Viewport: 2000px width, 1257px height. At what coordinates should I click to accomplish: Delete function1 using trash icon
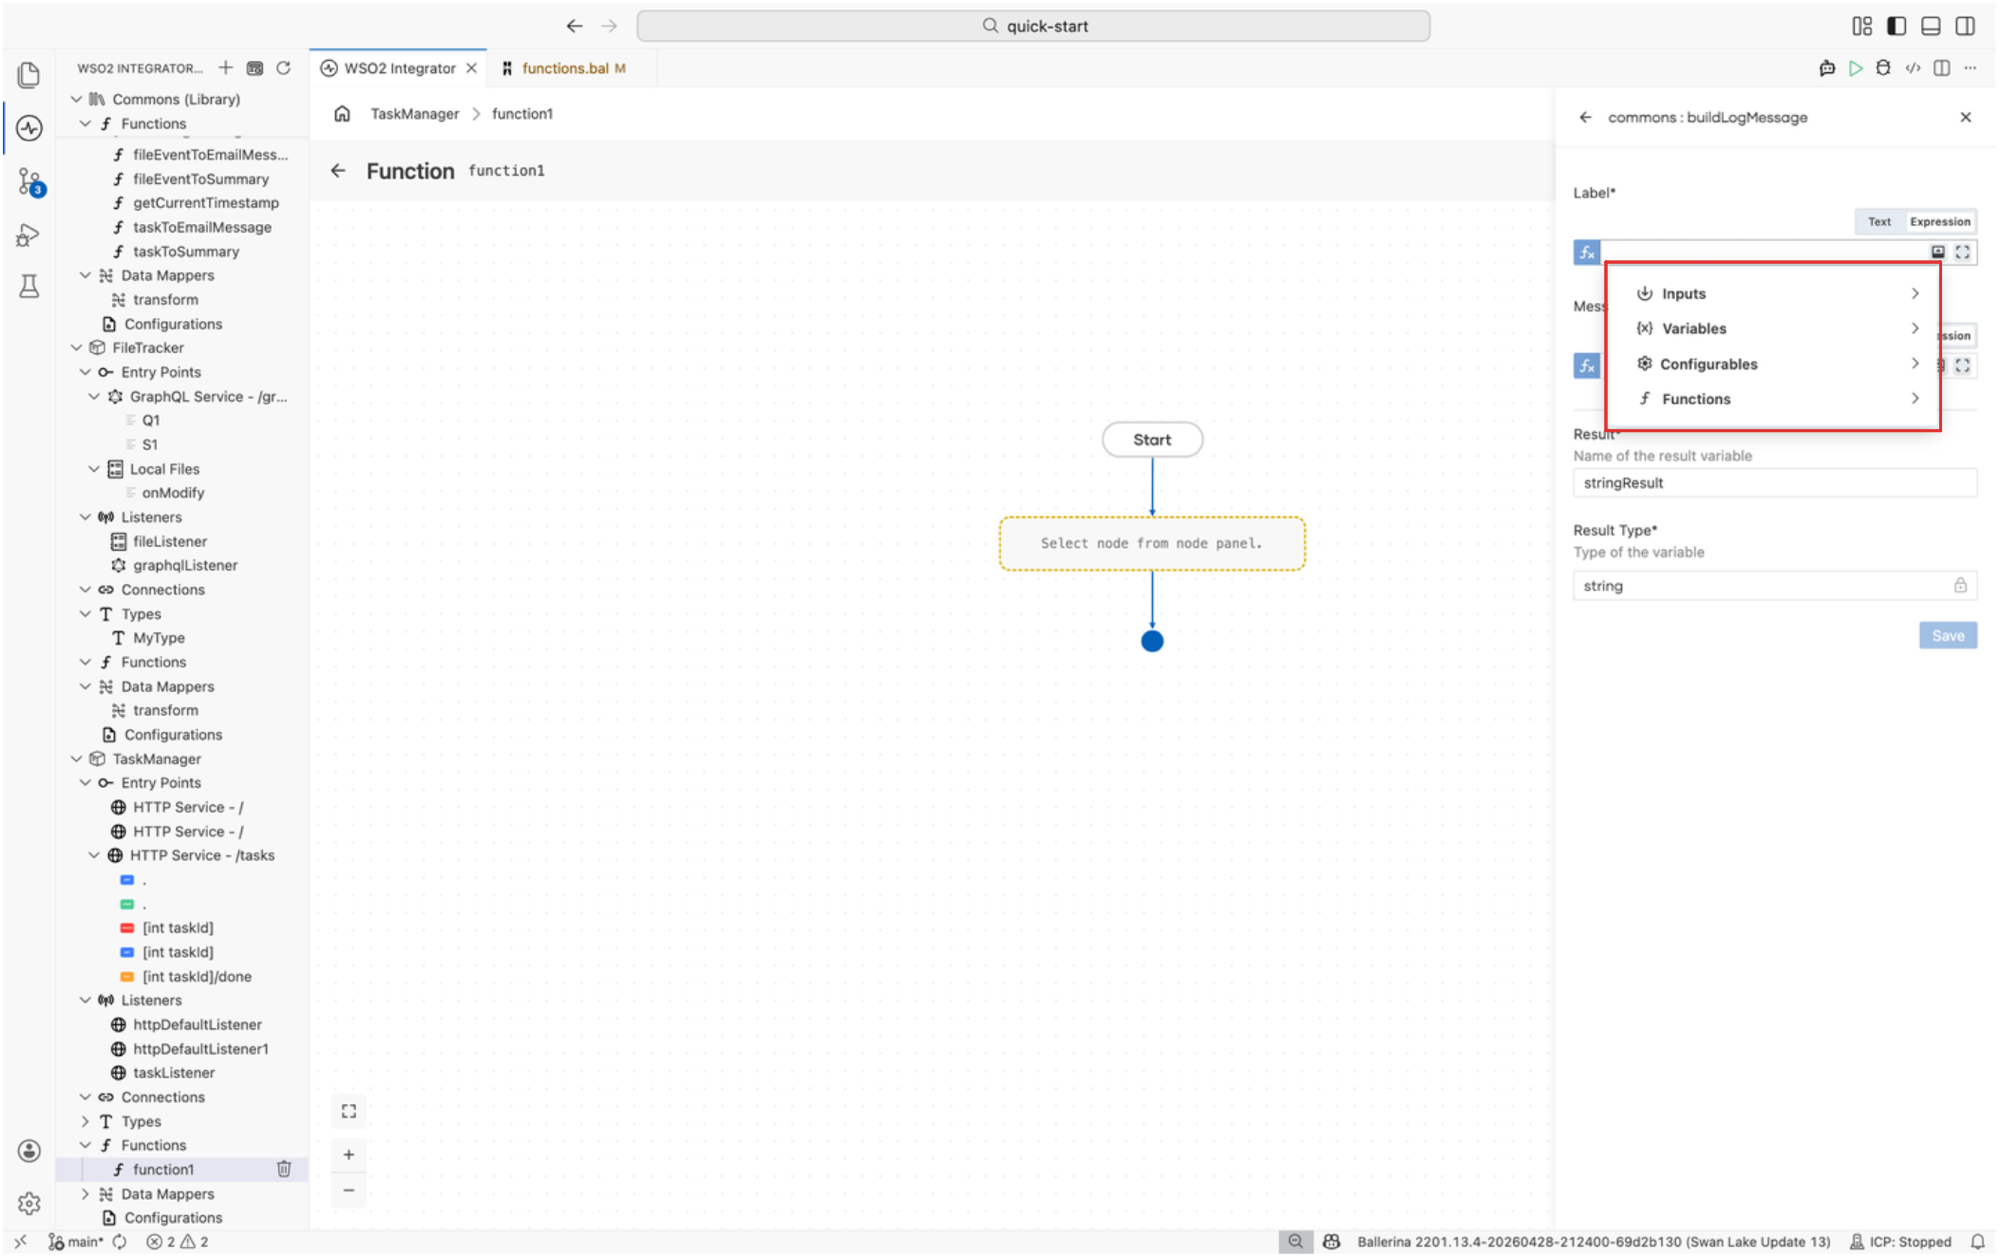[x=284, y=1169]
